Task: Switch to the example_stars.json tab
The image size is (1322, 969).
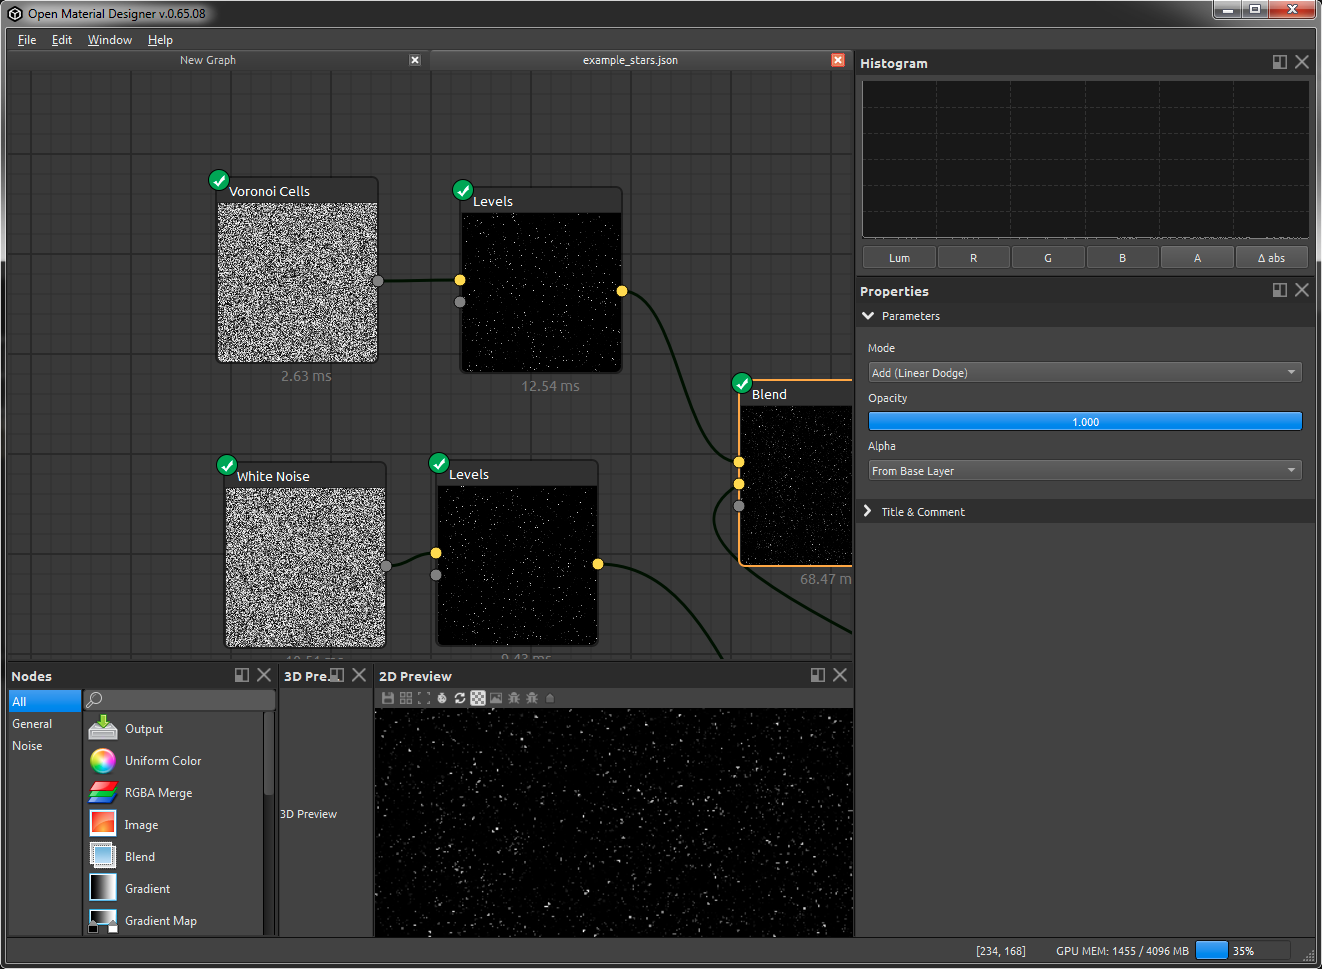Action: 630,60
